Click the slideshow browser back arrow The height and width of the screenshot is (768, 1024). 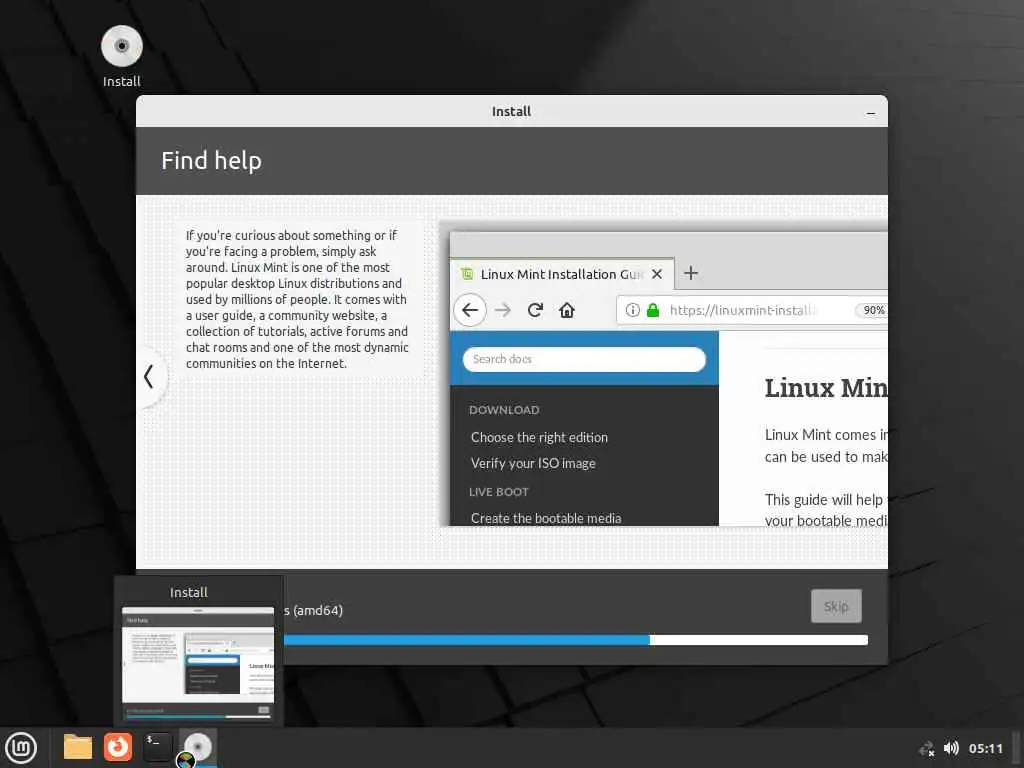[470, 310]
